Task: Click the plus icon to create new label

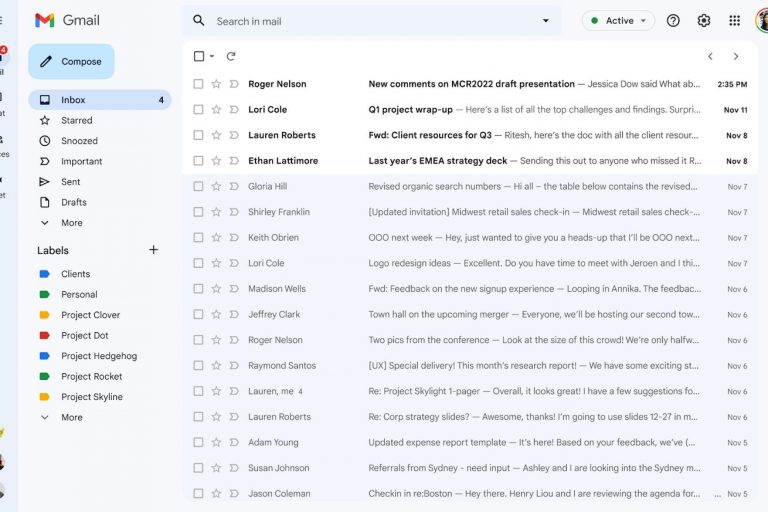Action: 153,250
